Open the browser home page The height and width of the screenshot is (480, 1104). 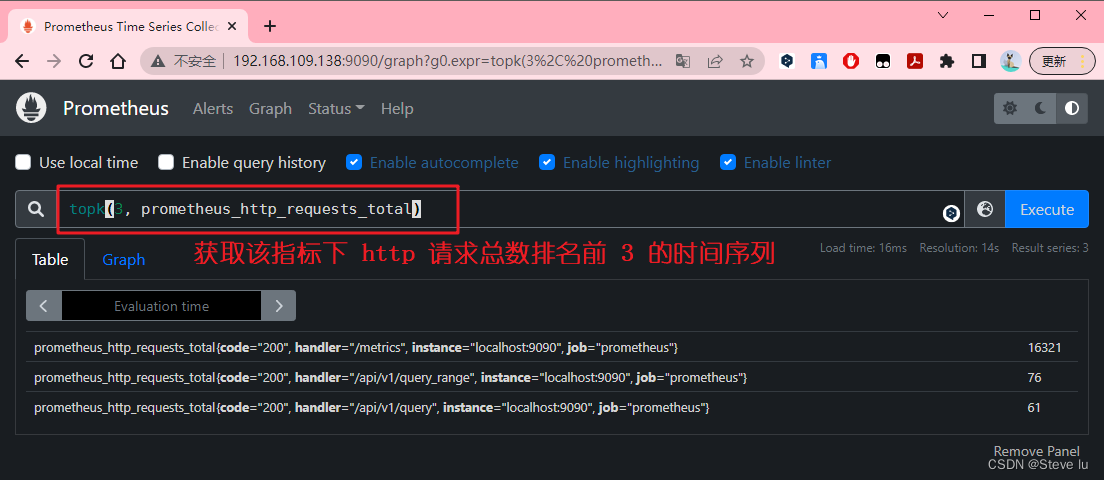point(118,61)
